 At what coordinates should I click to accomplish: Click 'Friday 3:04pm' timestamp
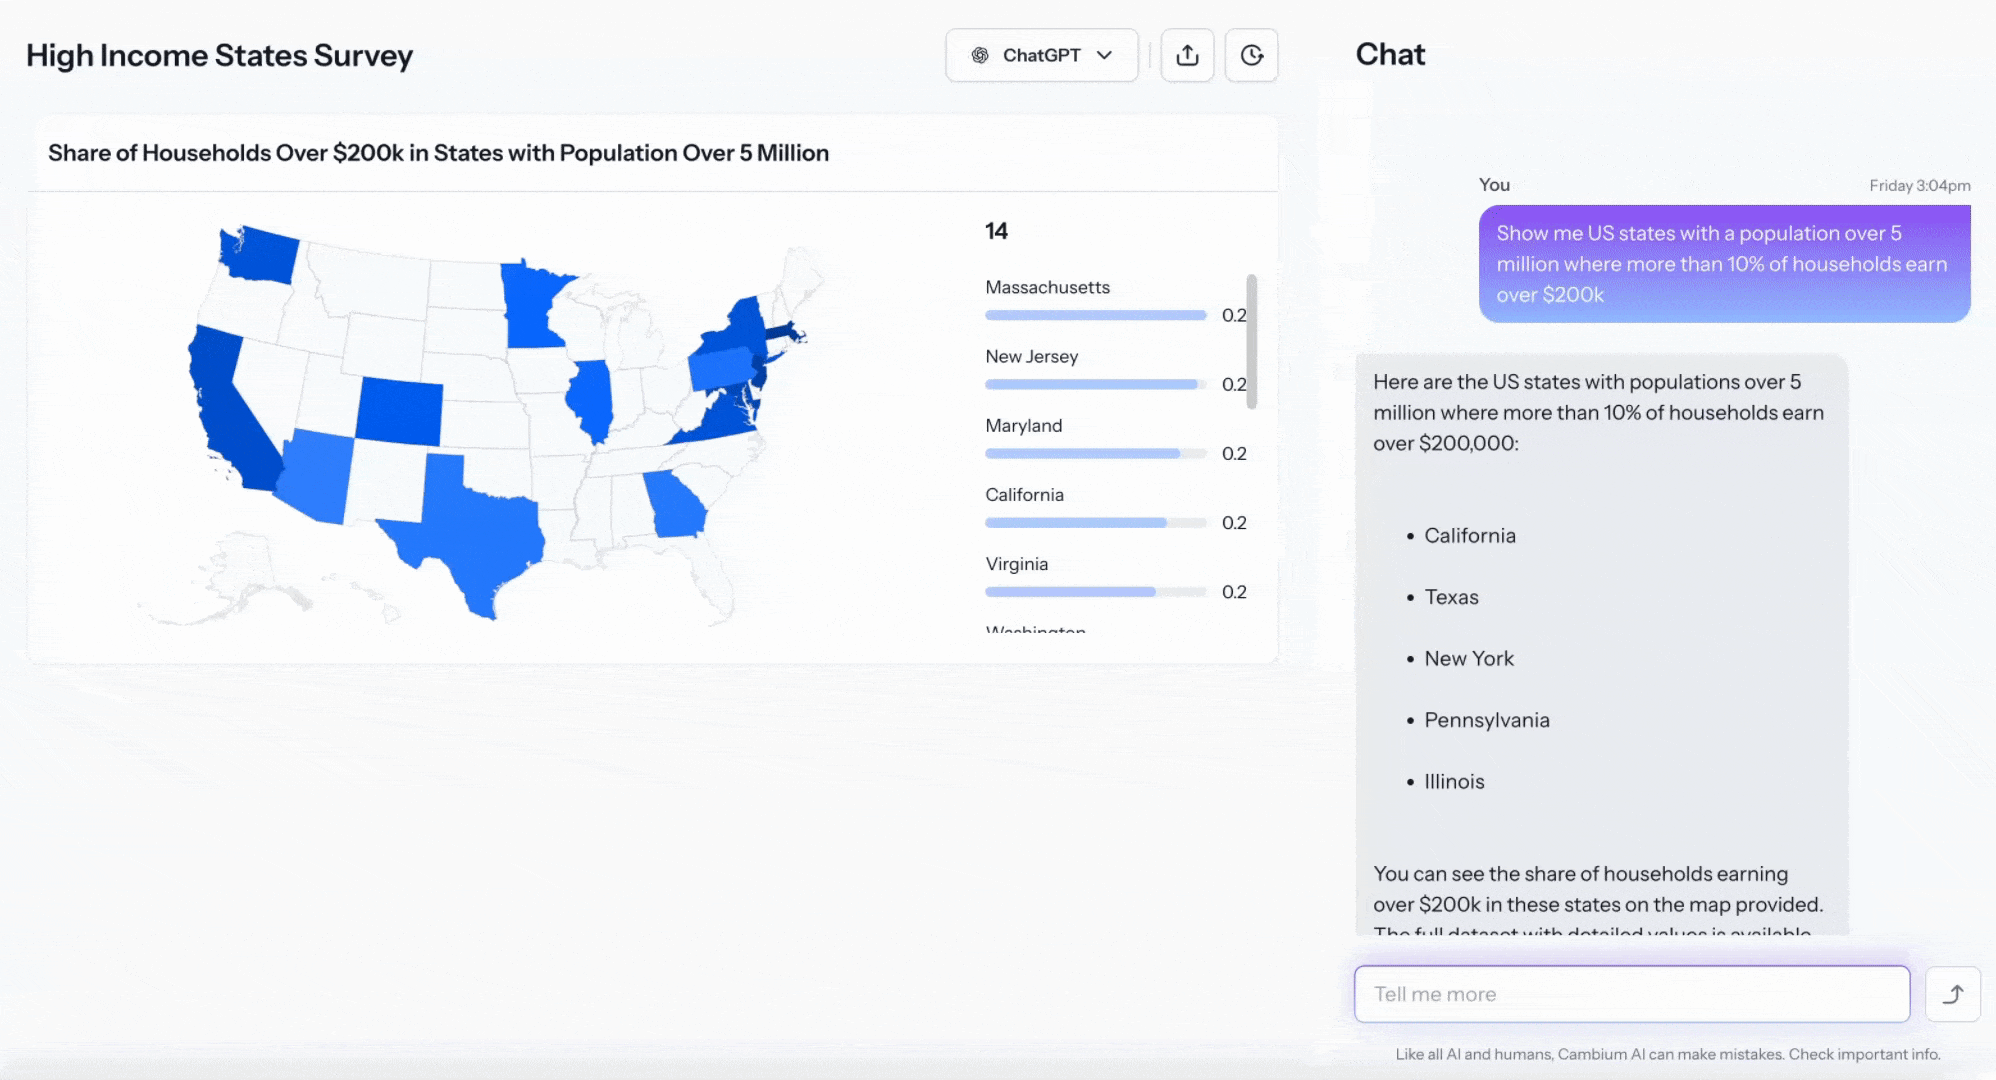(1919, 185)
